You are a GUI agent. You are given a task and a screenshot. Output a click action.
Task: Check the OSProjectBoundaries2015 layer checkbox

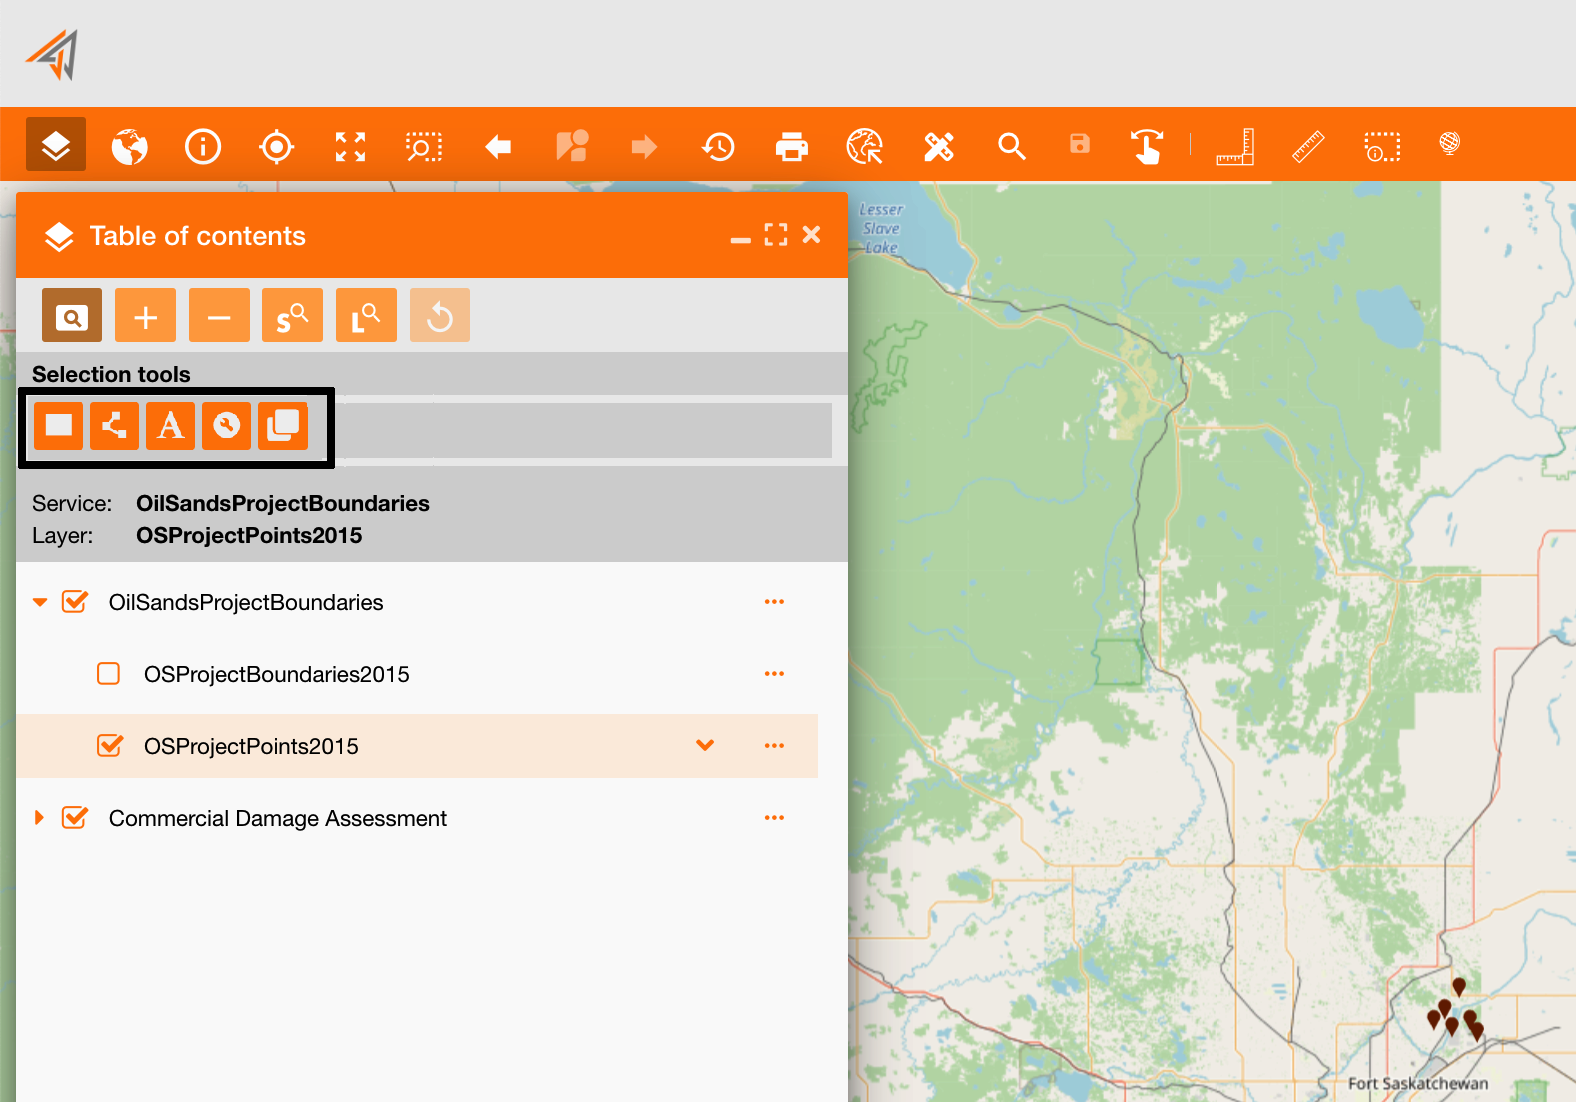[109, 674]
